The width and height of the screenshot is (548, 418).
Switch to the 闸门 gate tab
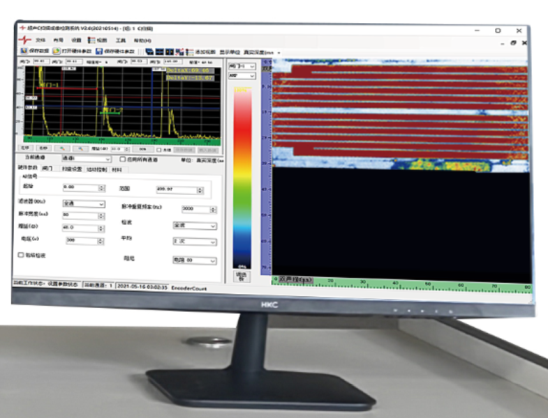point(47,168)
